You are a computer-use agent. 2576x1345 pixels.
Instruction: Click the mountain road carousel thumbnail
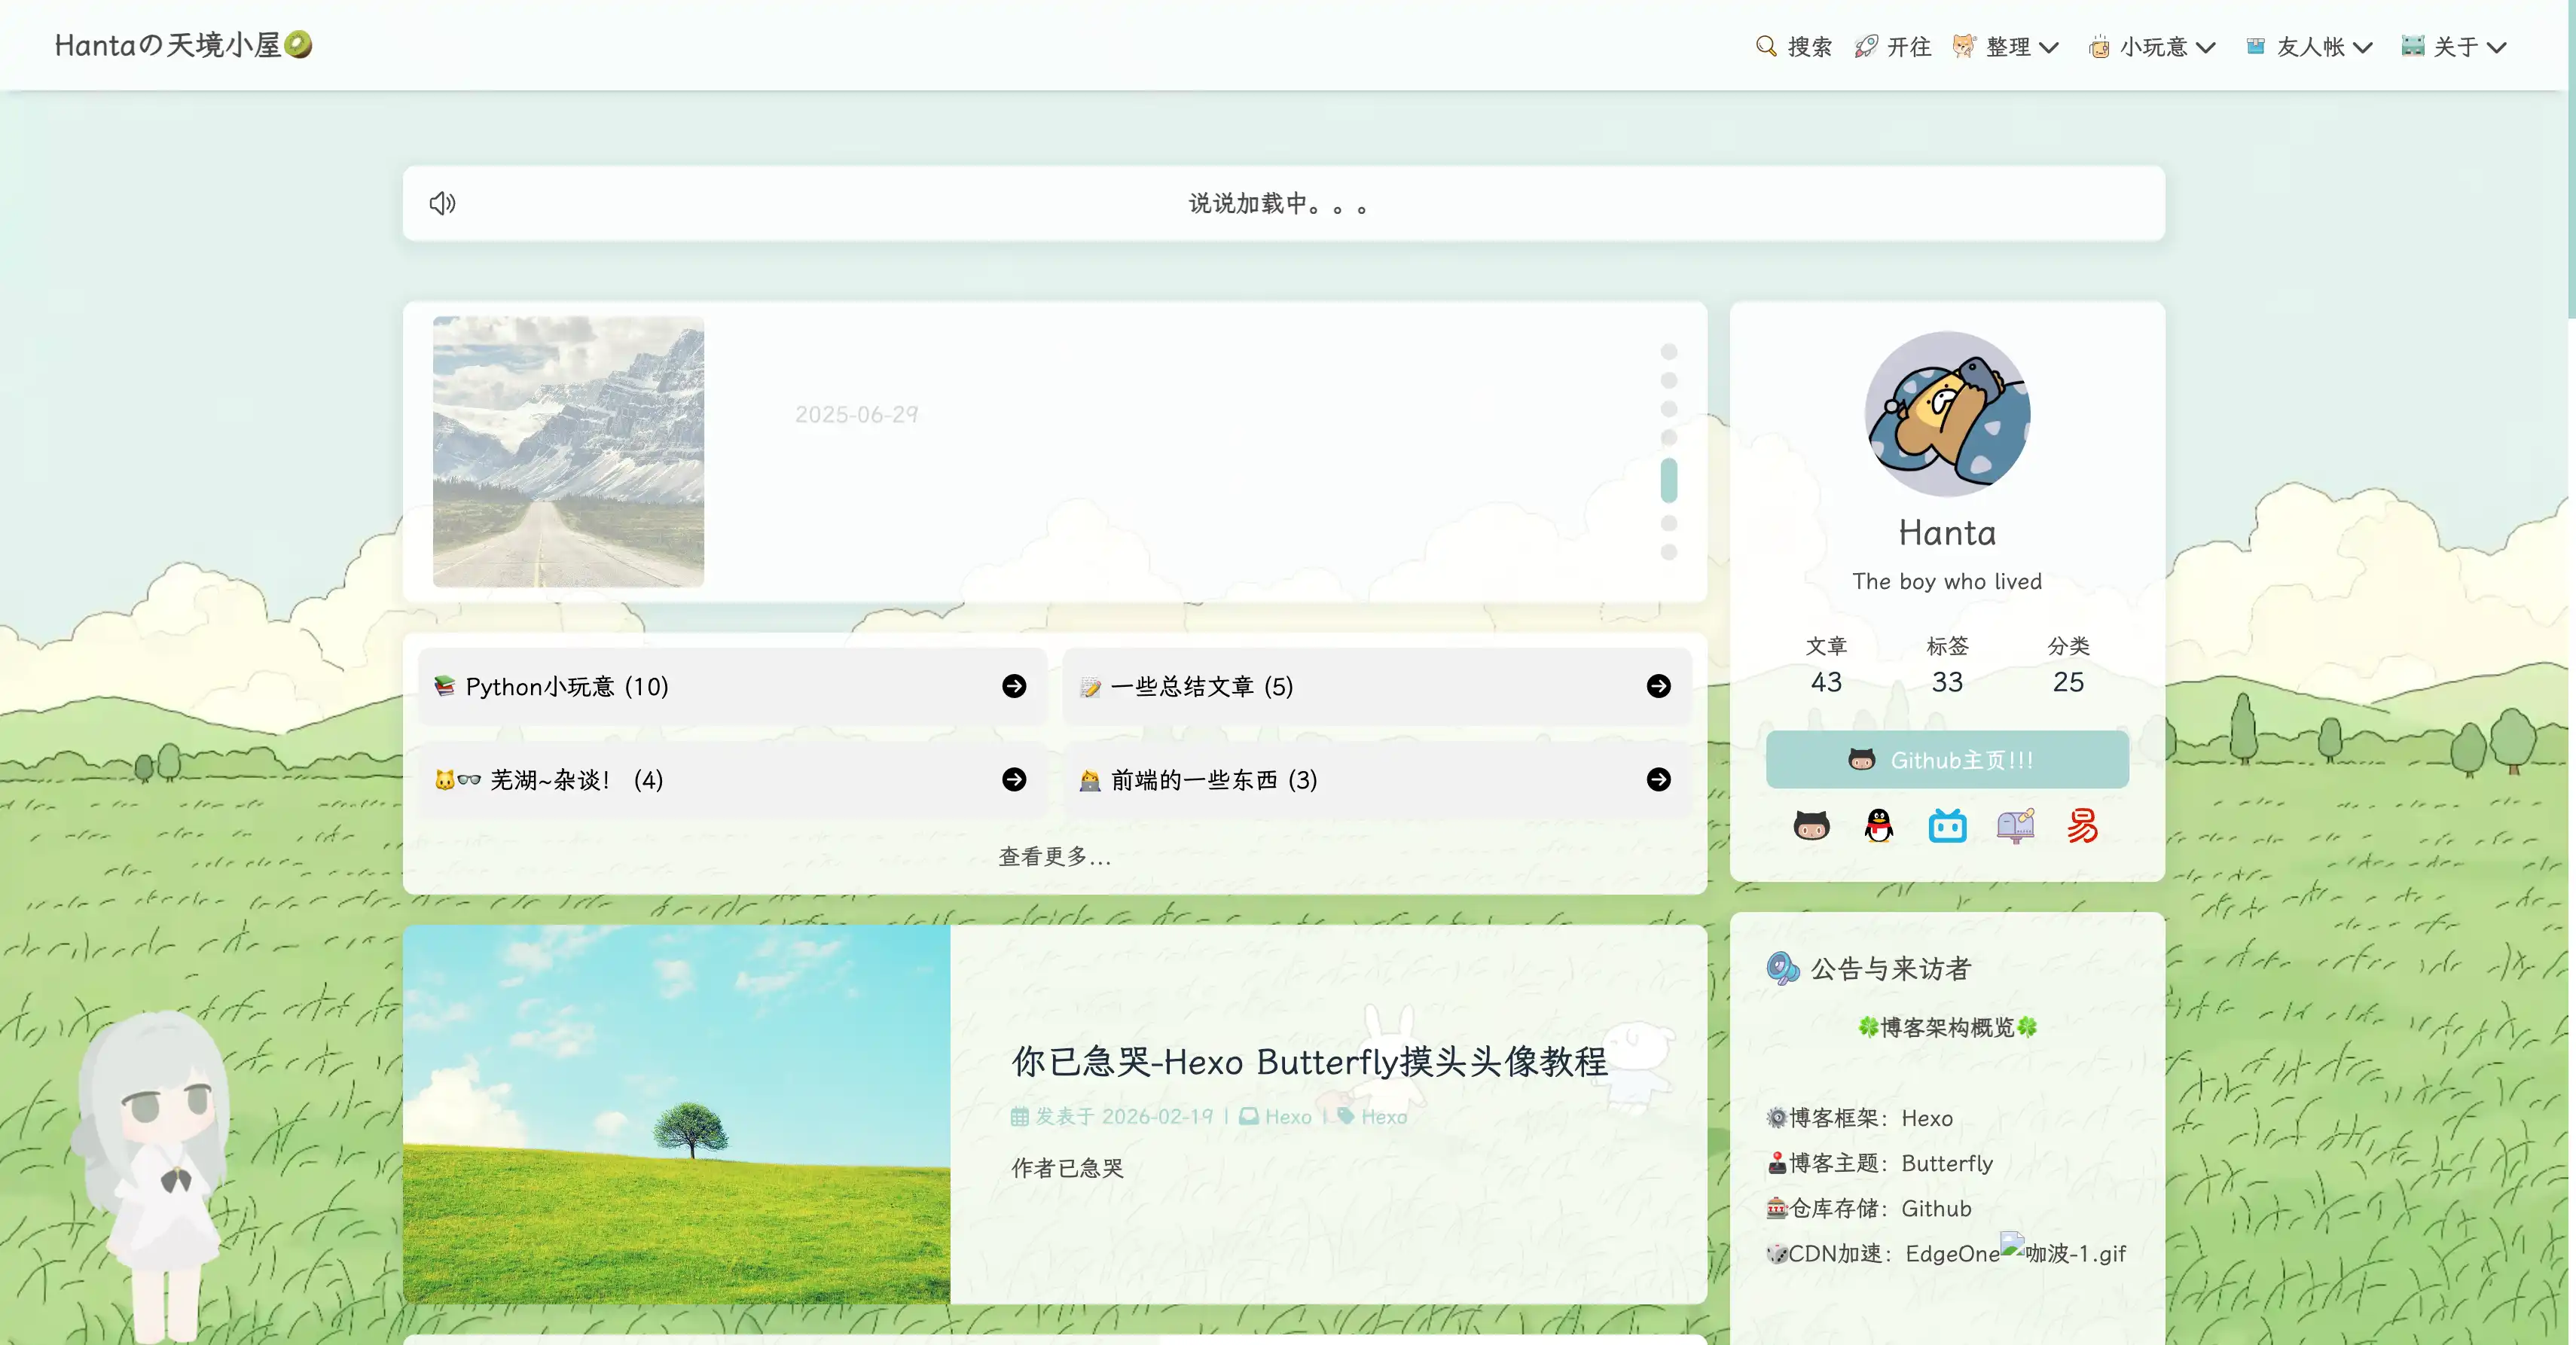click(568, 451)
